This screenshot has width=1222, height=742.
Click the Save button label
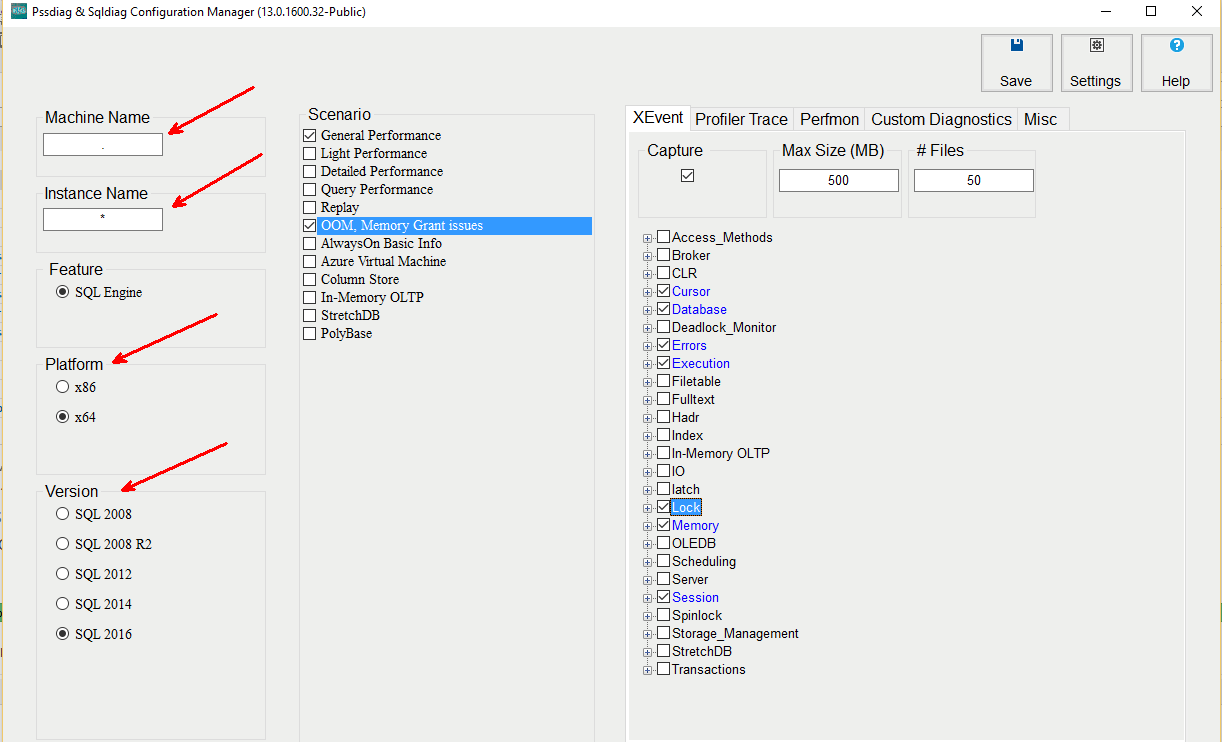[x=1016, y=81]
